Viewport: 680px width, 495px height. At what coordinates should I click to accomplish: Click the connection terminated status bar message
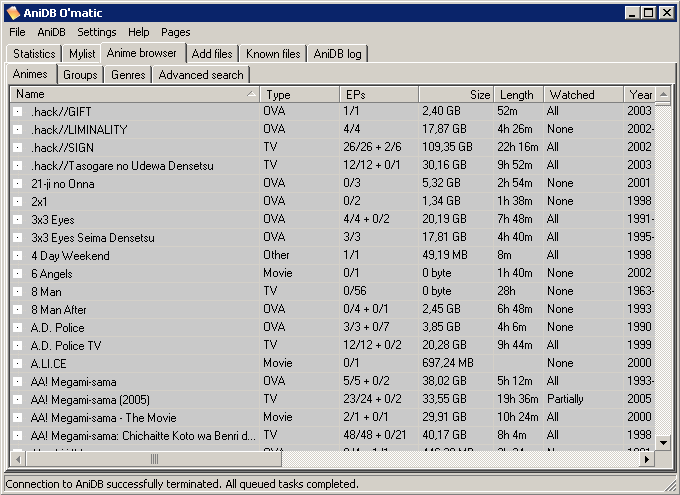click(x=182, y=484)
